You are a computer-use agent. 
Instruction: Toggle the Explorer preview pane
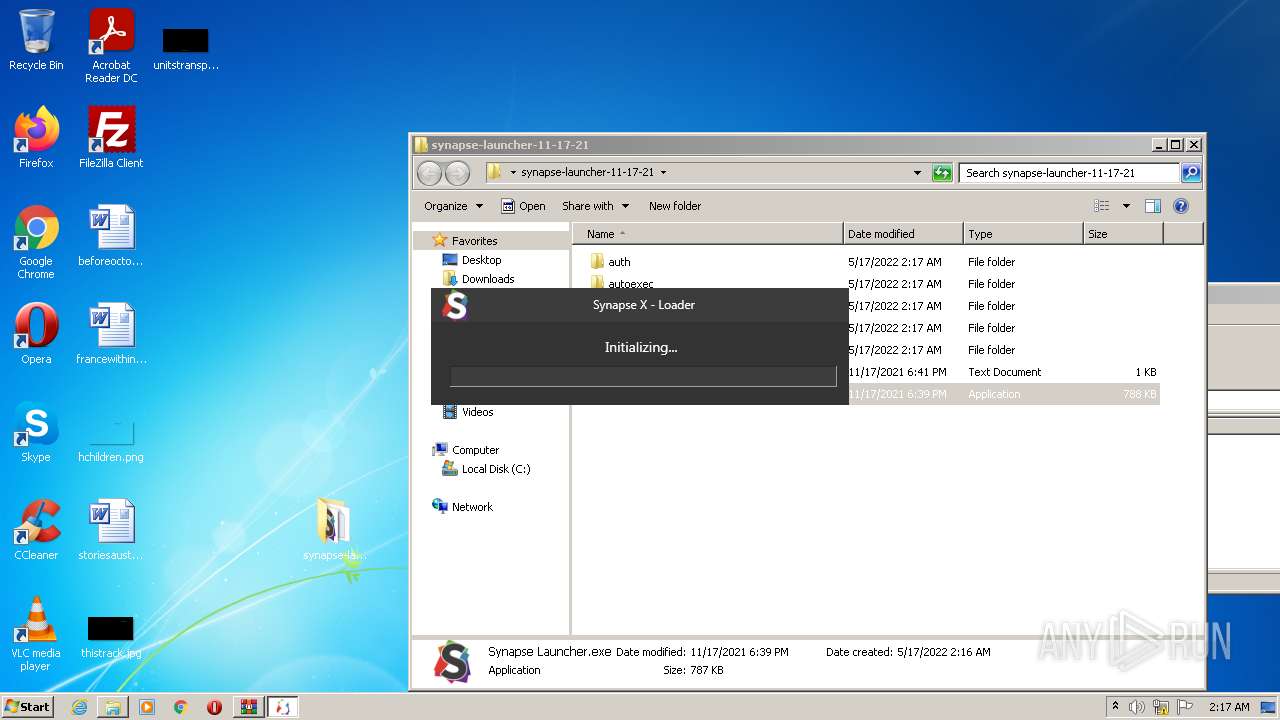[1153, 206]
